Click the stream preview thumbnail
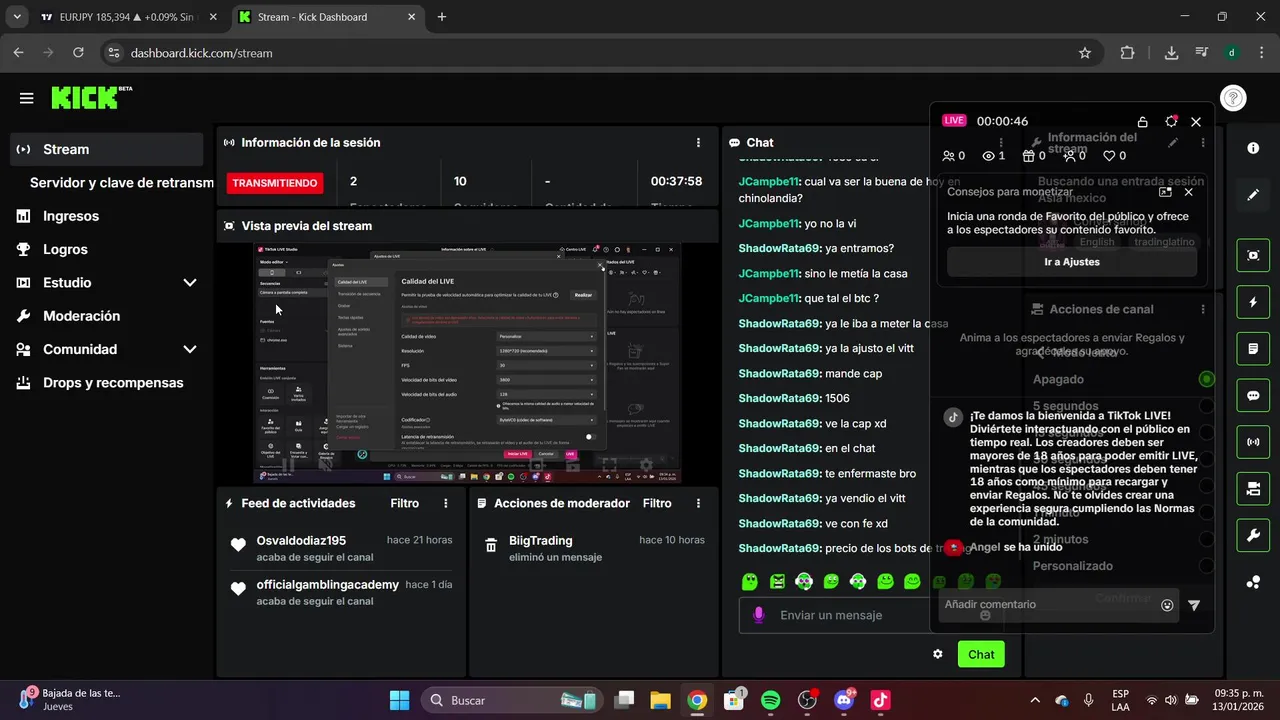The image size is (1280, 720). tap(466, 364)
